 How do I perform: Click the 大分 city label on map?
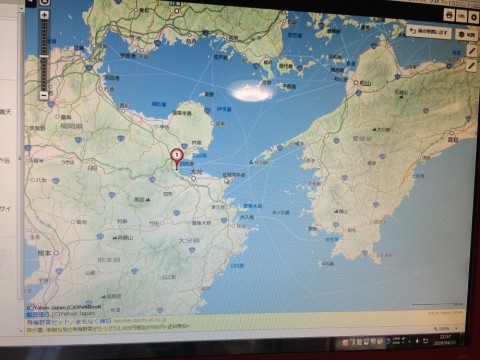(196, 172)
